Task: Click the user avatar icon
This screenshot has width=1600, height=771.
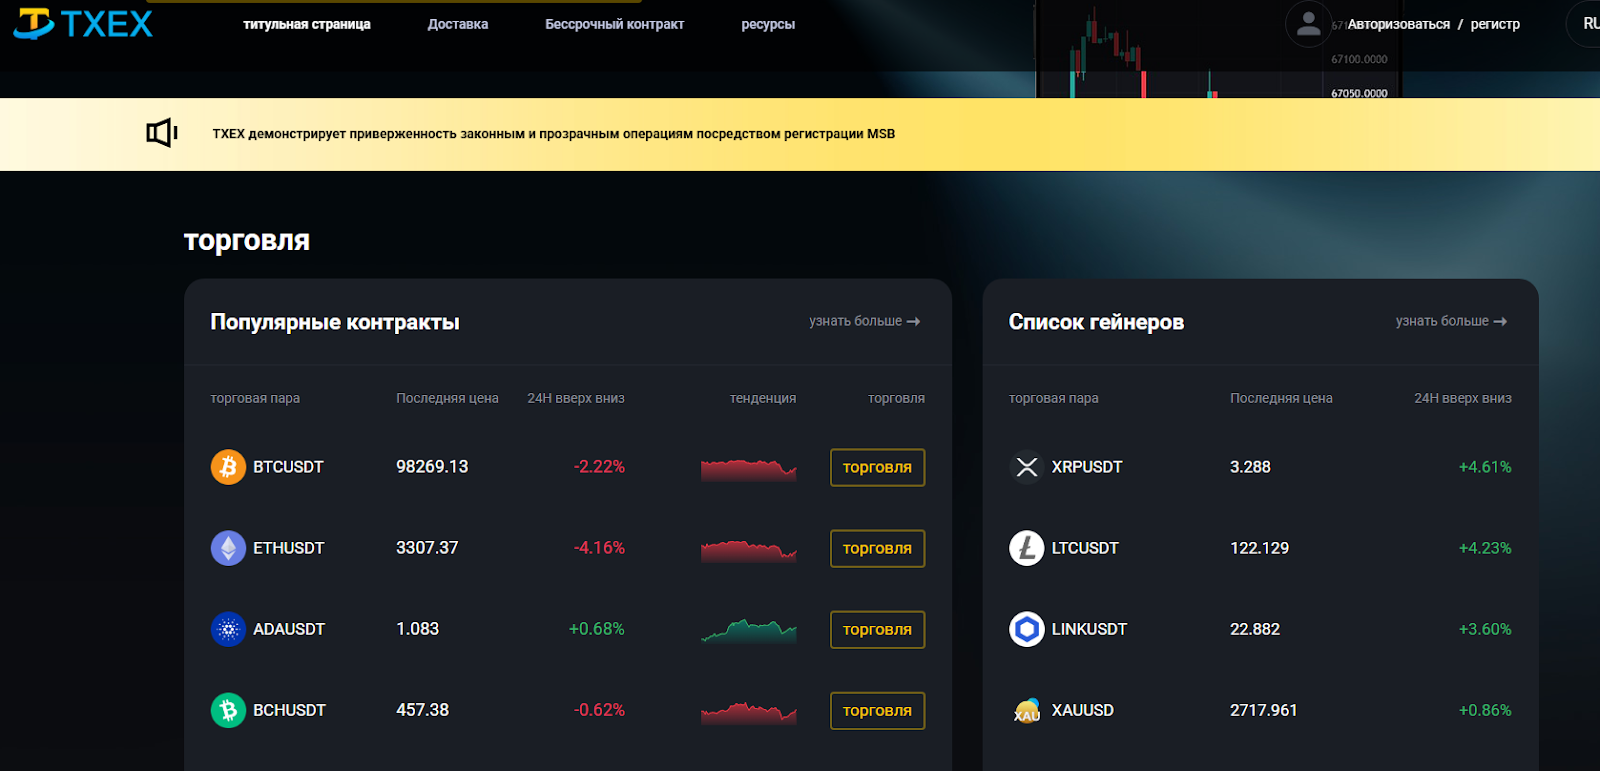Action: pyautogui.click(x=1308, y=24)
